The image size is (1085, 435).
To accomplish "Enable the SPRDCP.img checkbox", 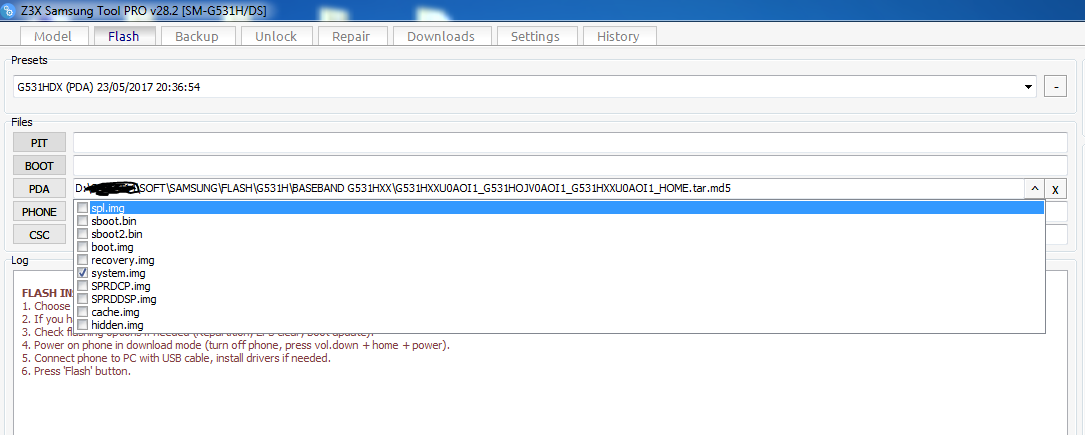I will 83,286.
